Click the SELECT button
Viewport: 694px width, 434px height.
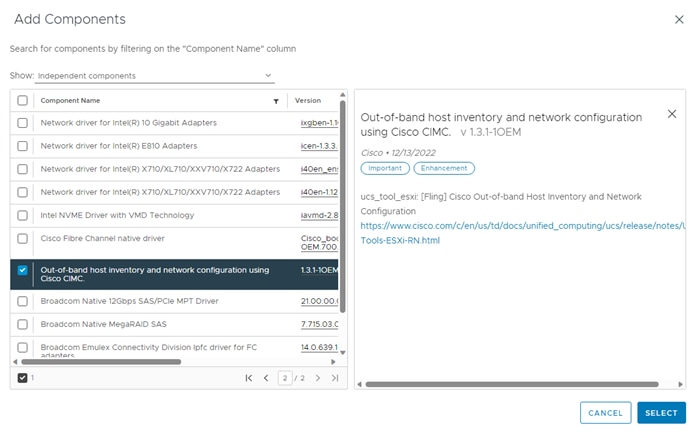(661, 413)
